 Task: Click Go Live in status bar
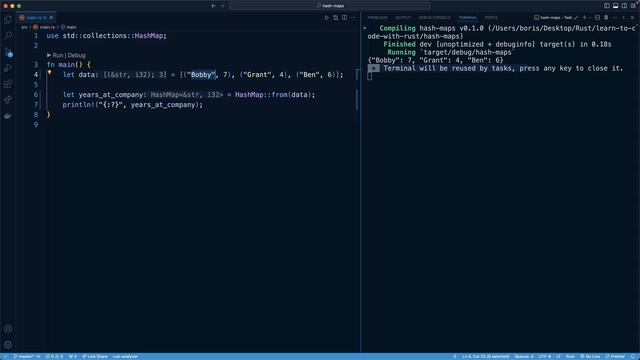click(x=590, y=356)
